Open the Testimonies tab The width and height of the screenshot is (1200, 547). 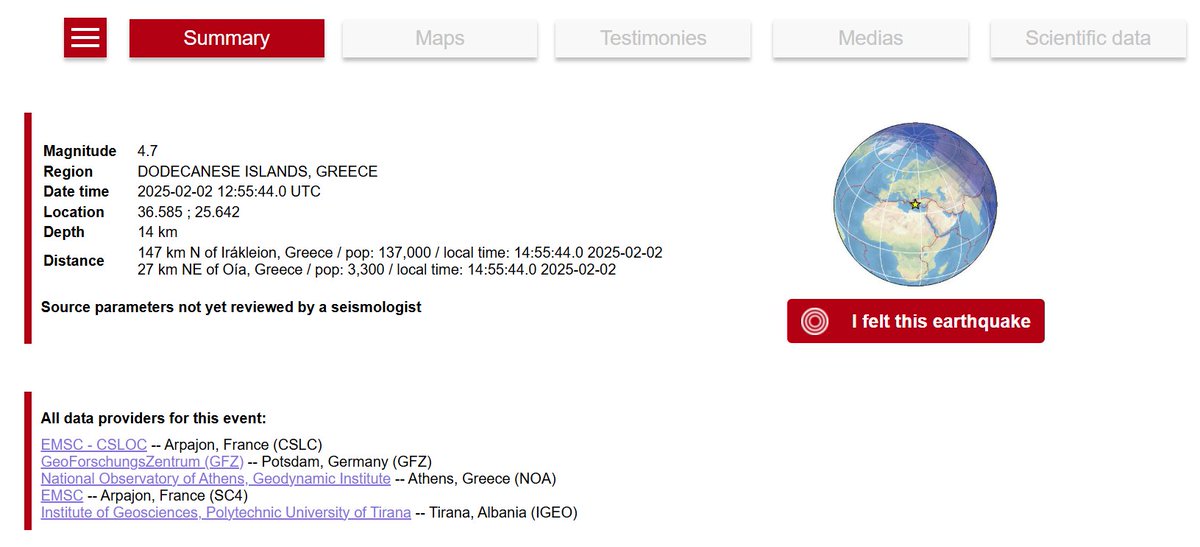tap(653, 38)
